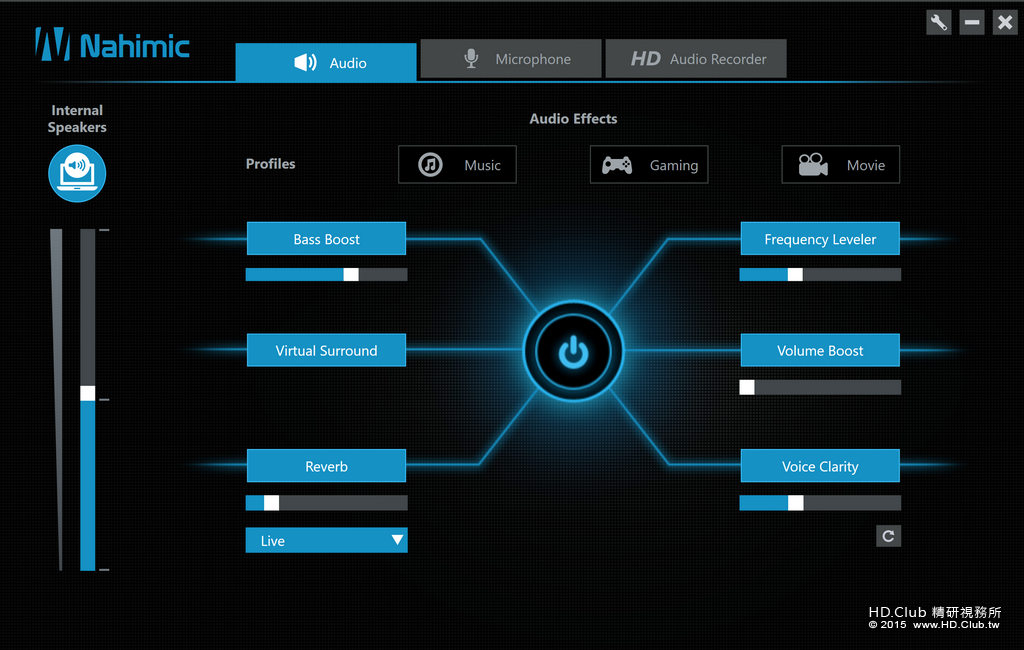
Task: Click the speaker icon on Audio tab
Action: point(305,63)
